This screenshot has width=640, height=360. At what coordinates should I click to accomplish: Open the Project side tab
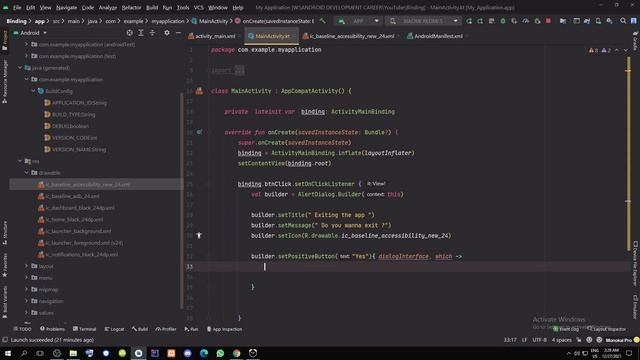(x=5, y=41)
